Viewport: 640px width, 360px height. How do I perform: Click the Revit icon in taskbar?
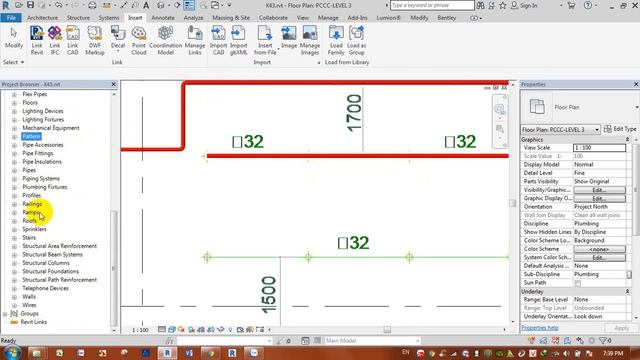(167, 353)
